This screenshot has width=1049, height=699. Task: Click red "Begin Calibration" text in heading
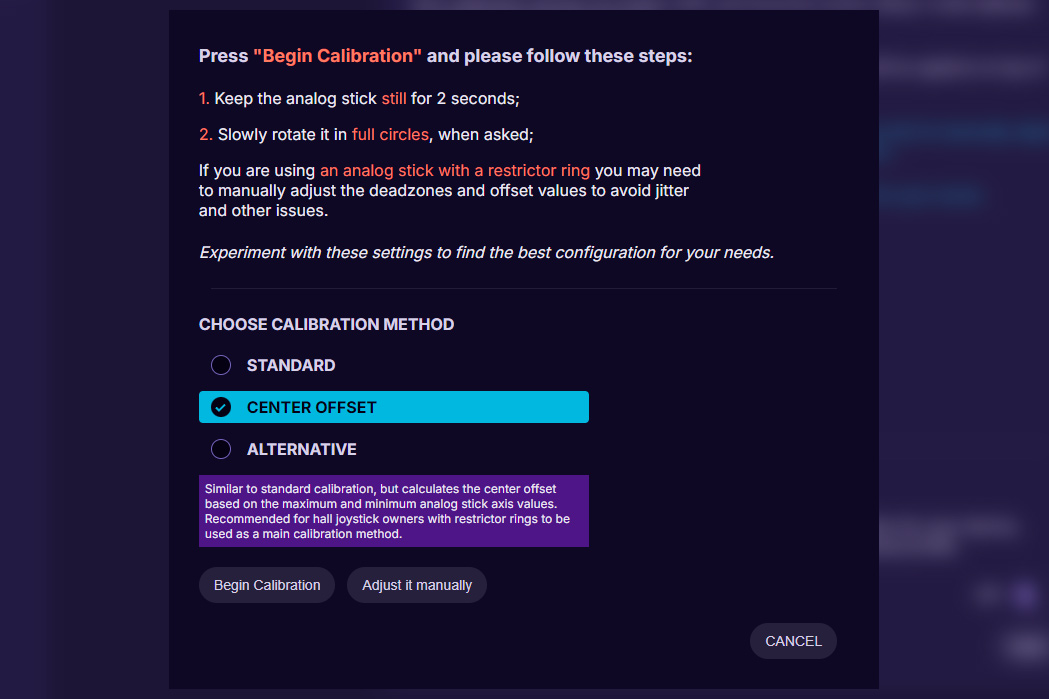(x=337, y=56)
